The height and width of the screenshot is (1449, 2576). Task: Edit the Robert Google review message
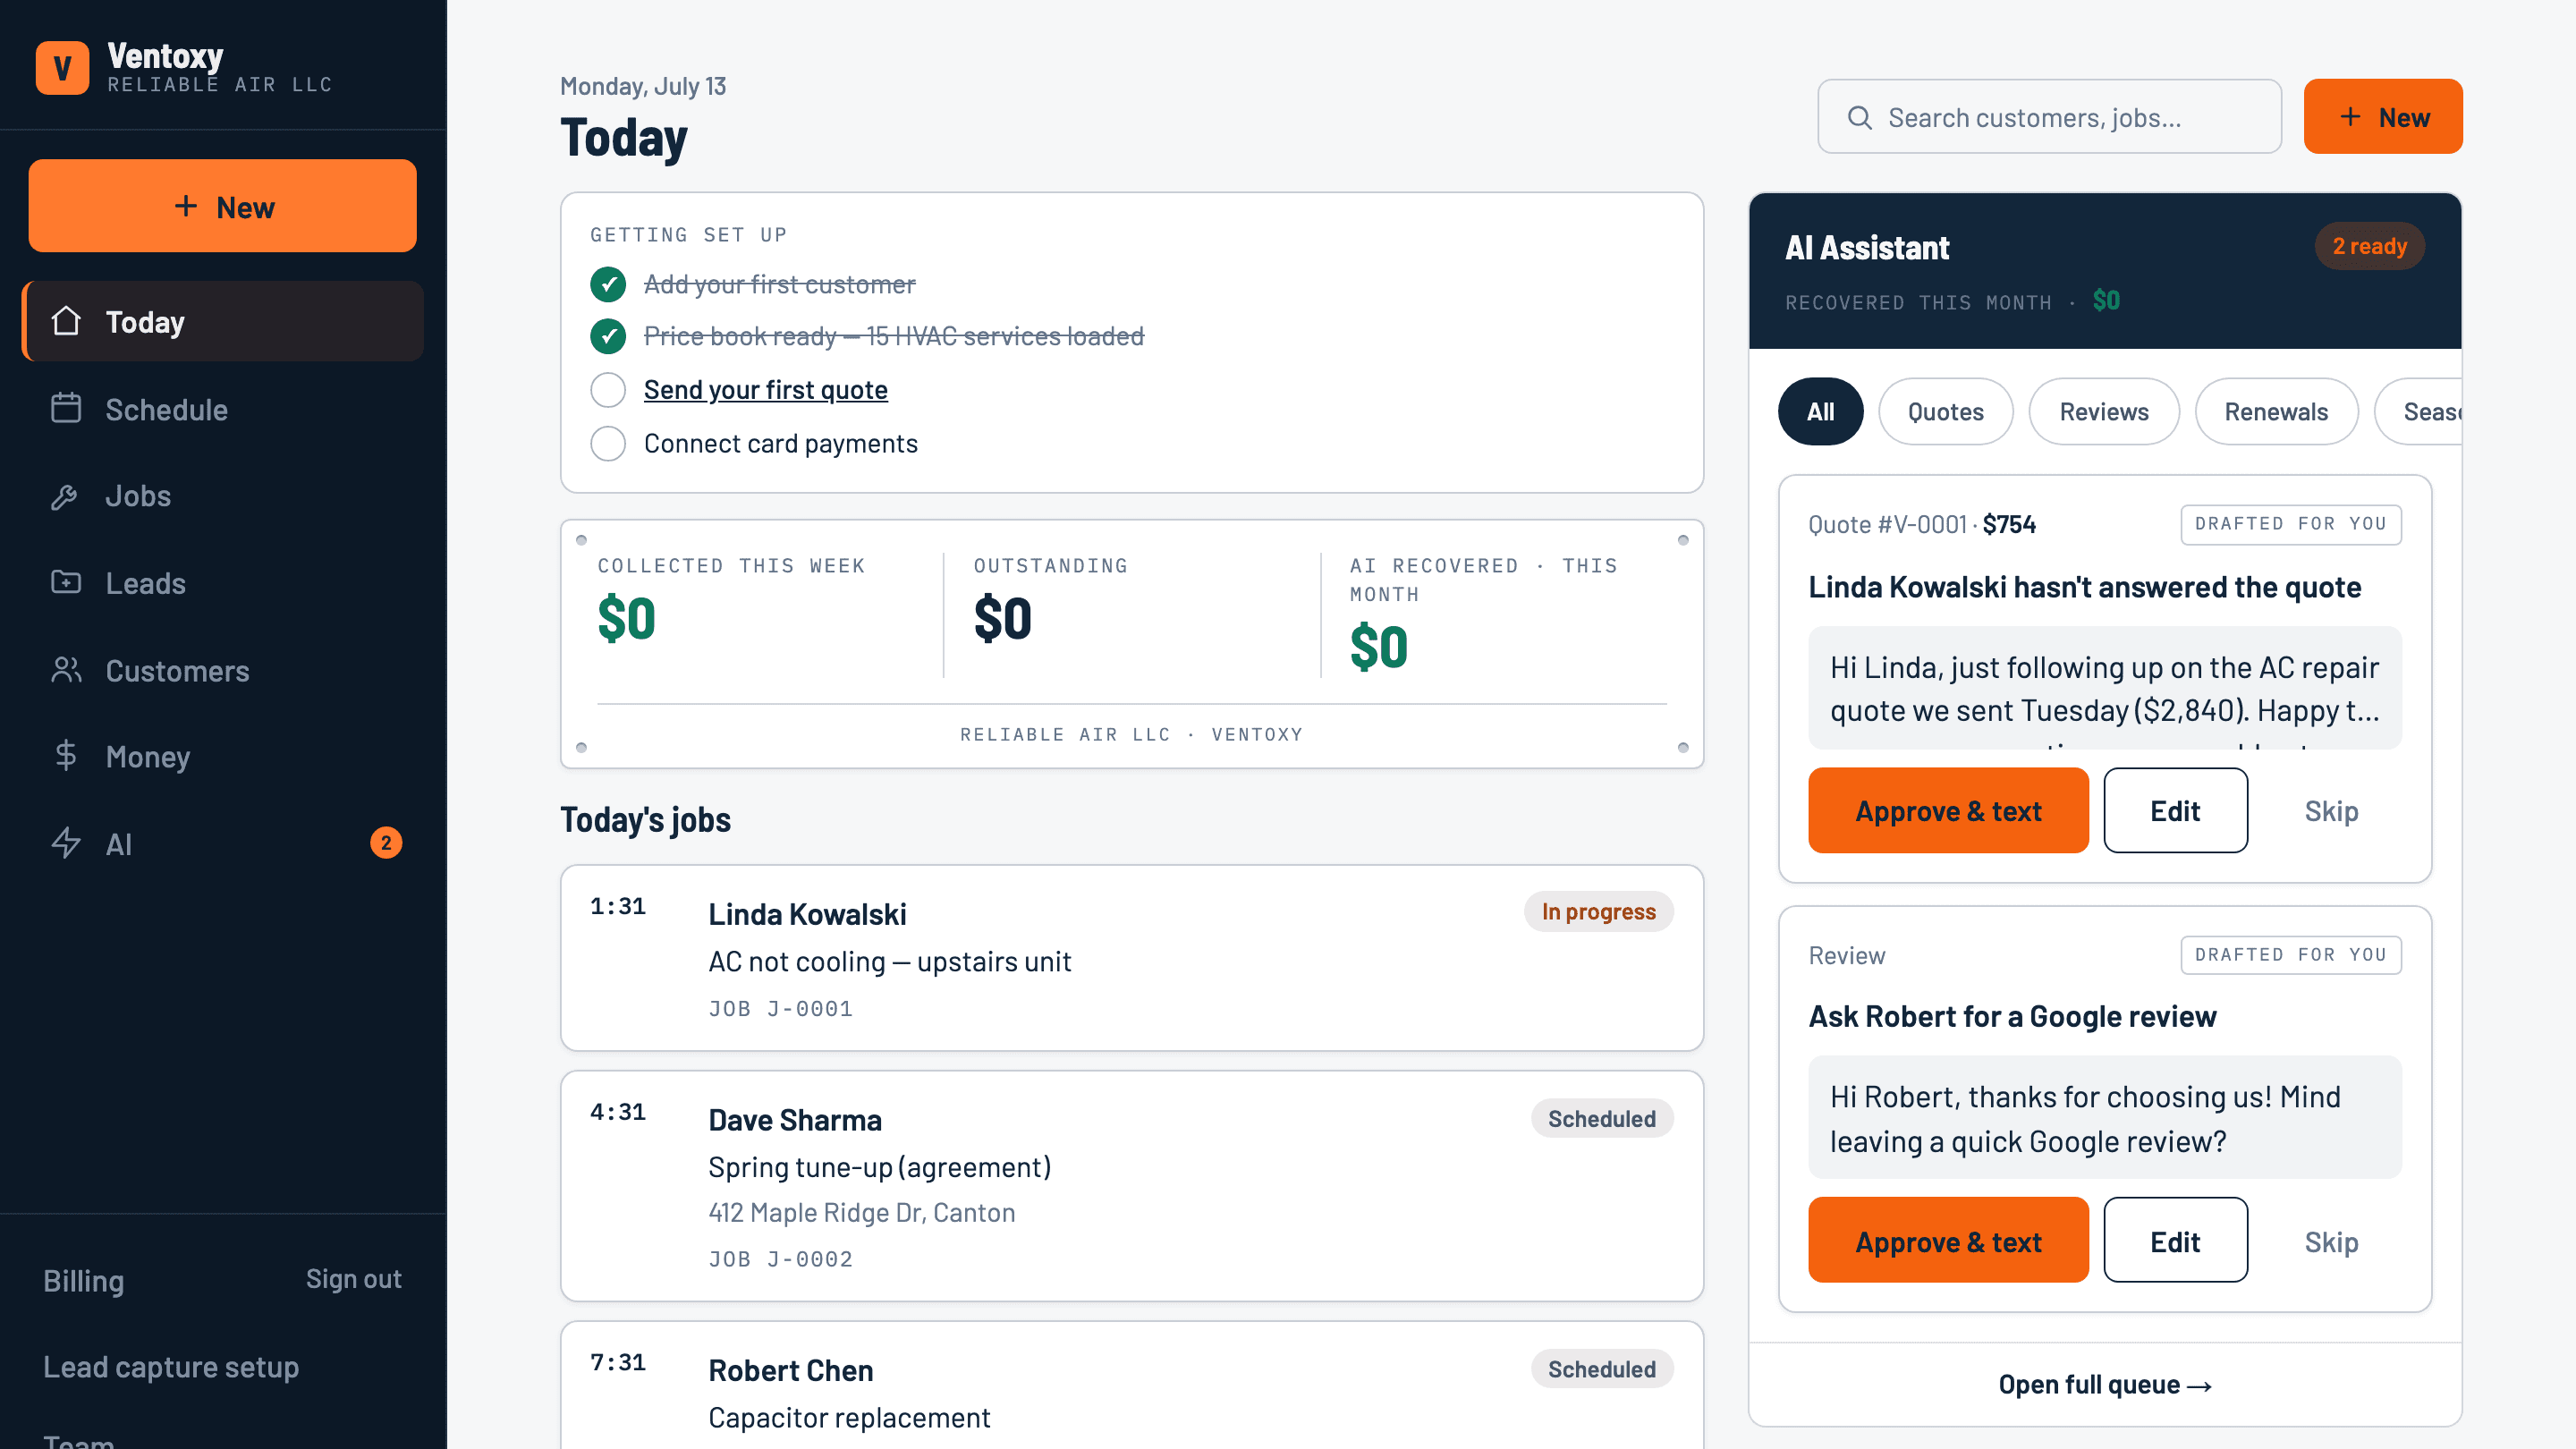[x=2175, y=1240]
